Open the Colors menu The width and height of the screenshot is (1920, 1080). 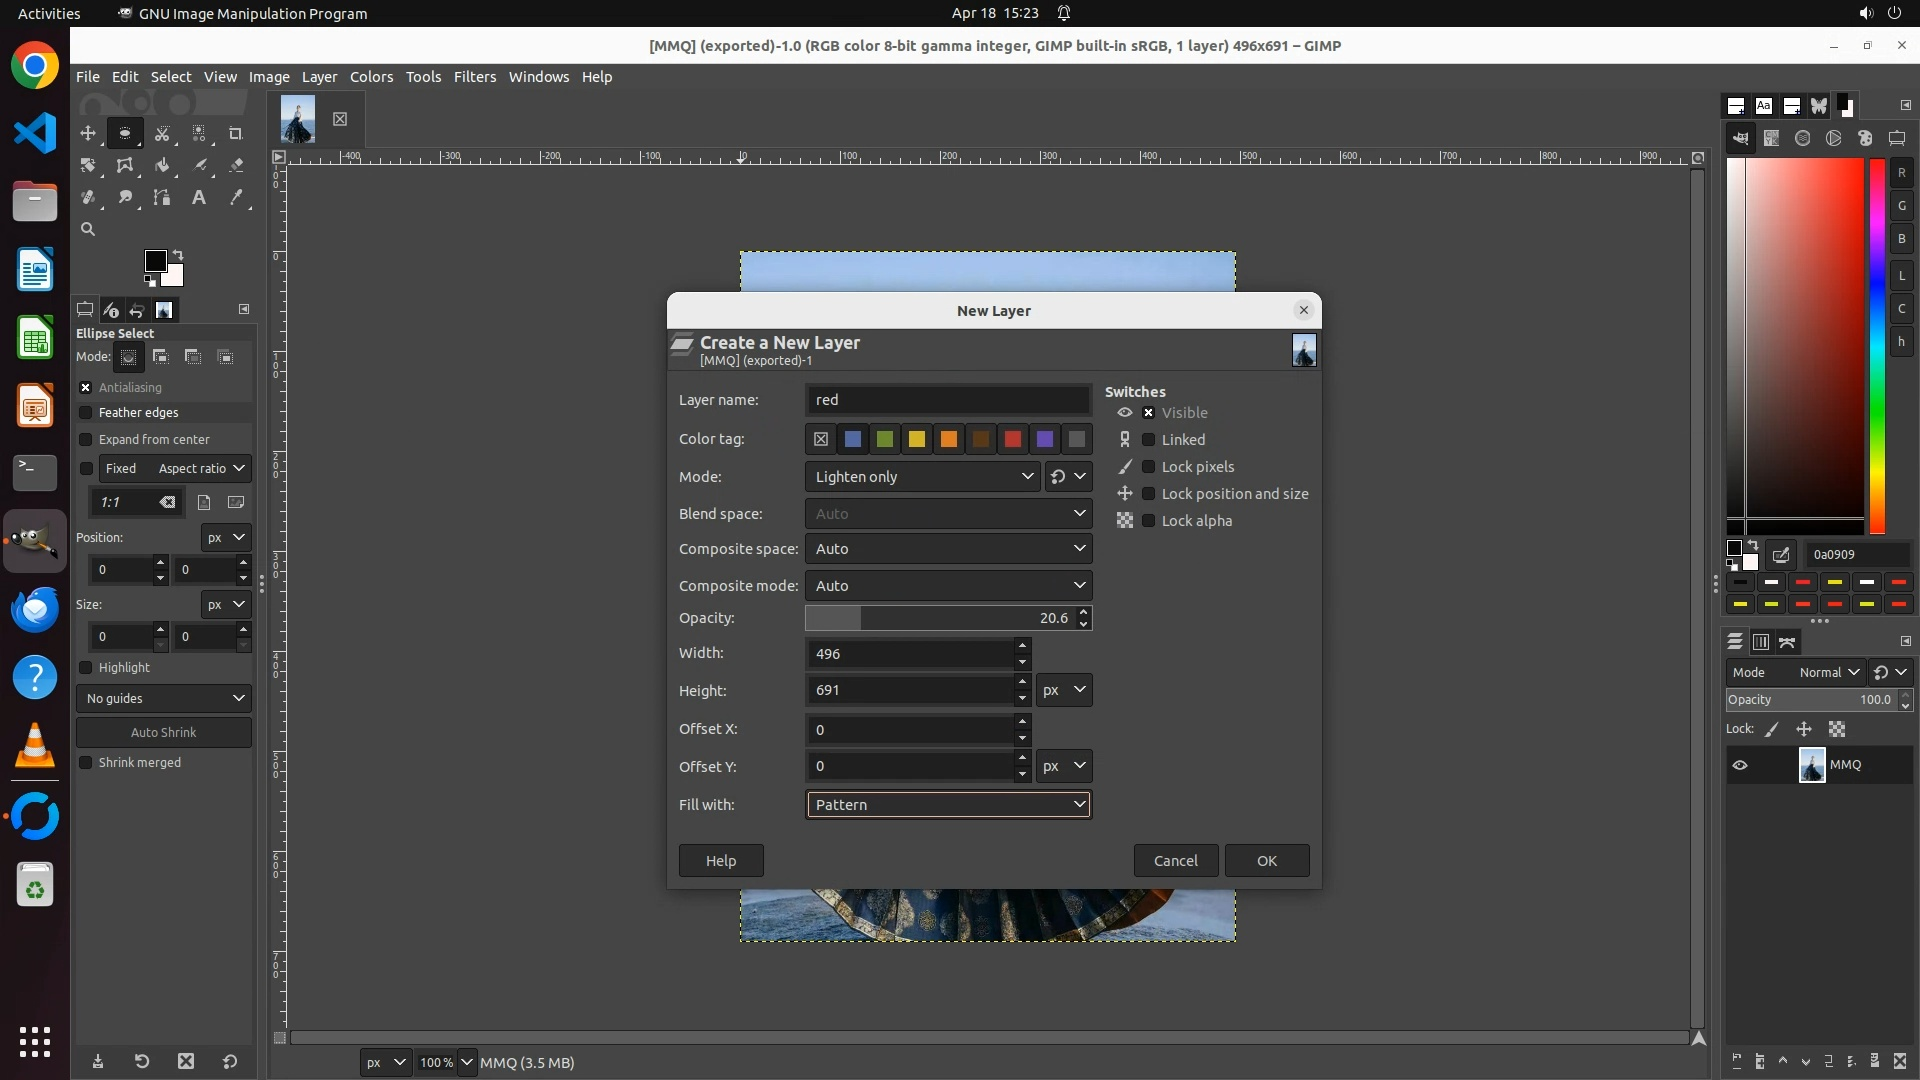(x=371, y=77)
